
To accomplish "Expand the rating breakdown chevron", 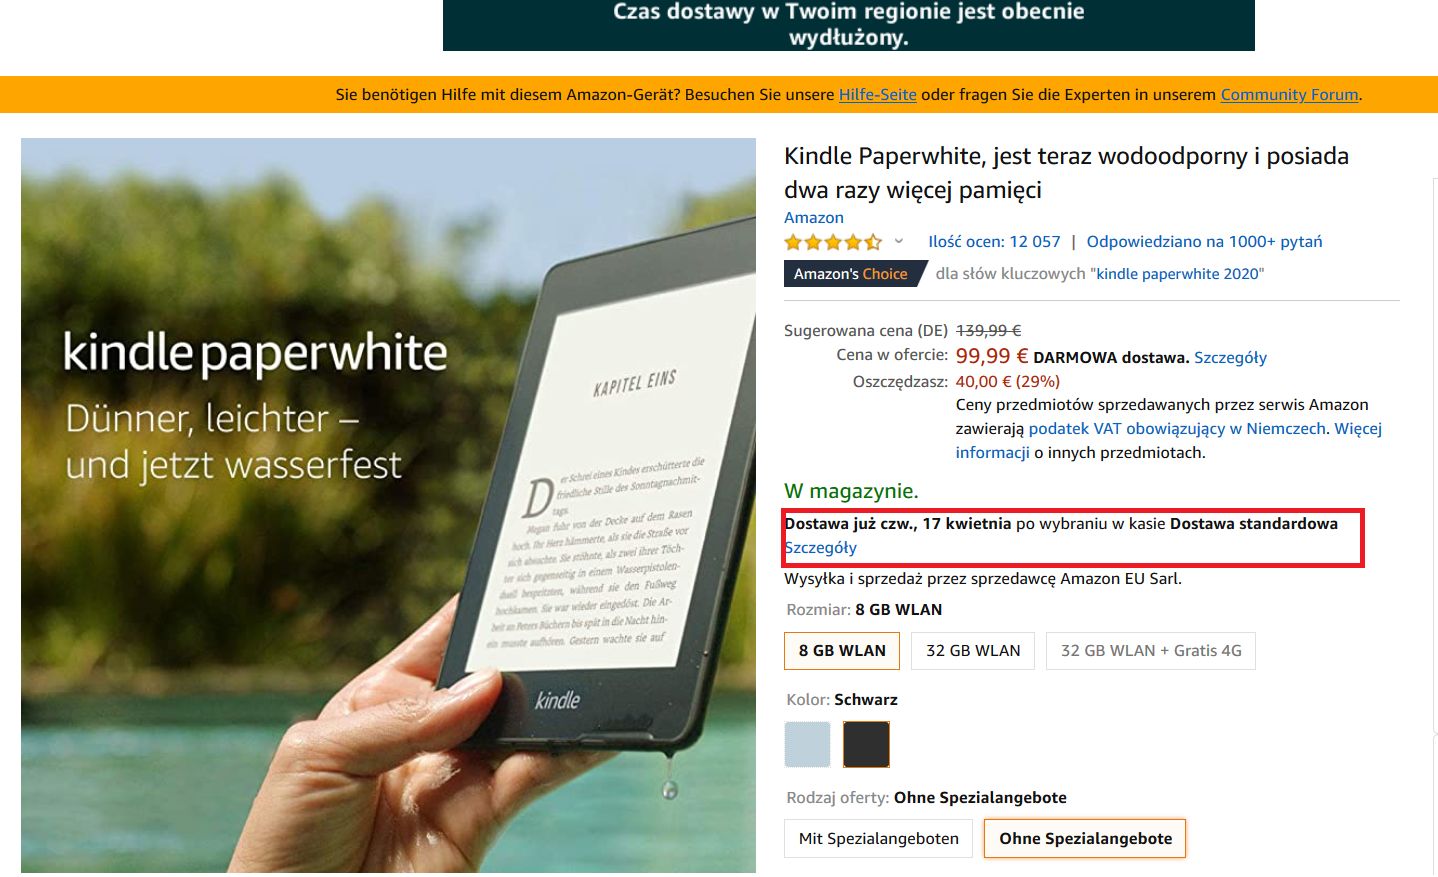I will click(x=898, y=241).
